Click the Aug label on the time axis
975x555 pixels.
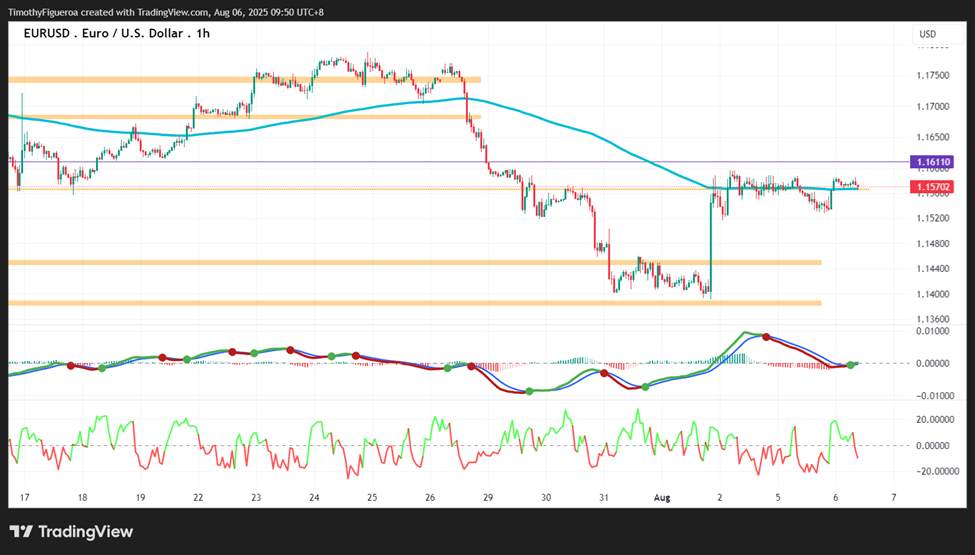[x=661, y=498]
